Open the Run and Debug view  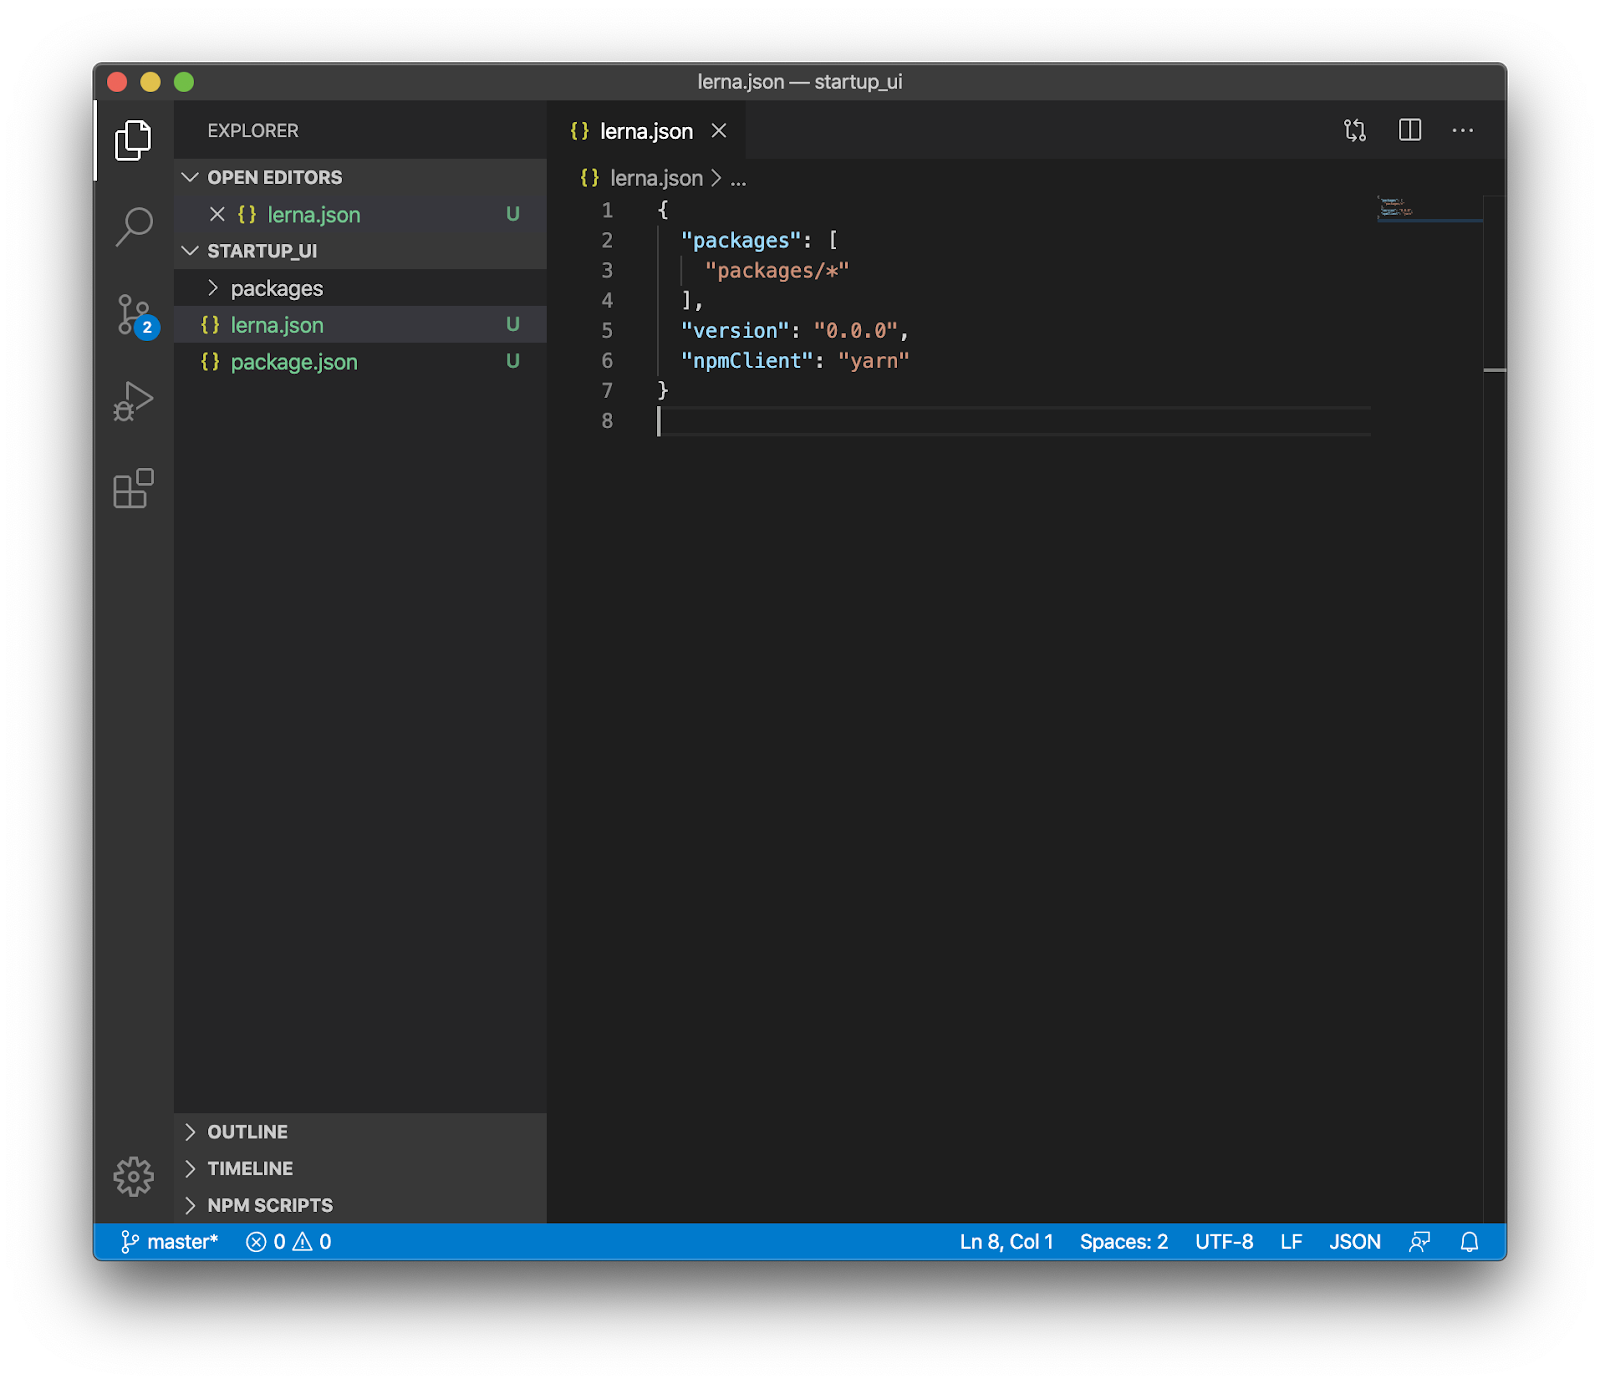(x=133, y=401)
